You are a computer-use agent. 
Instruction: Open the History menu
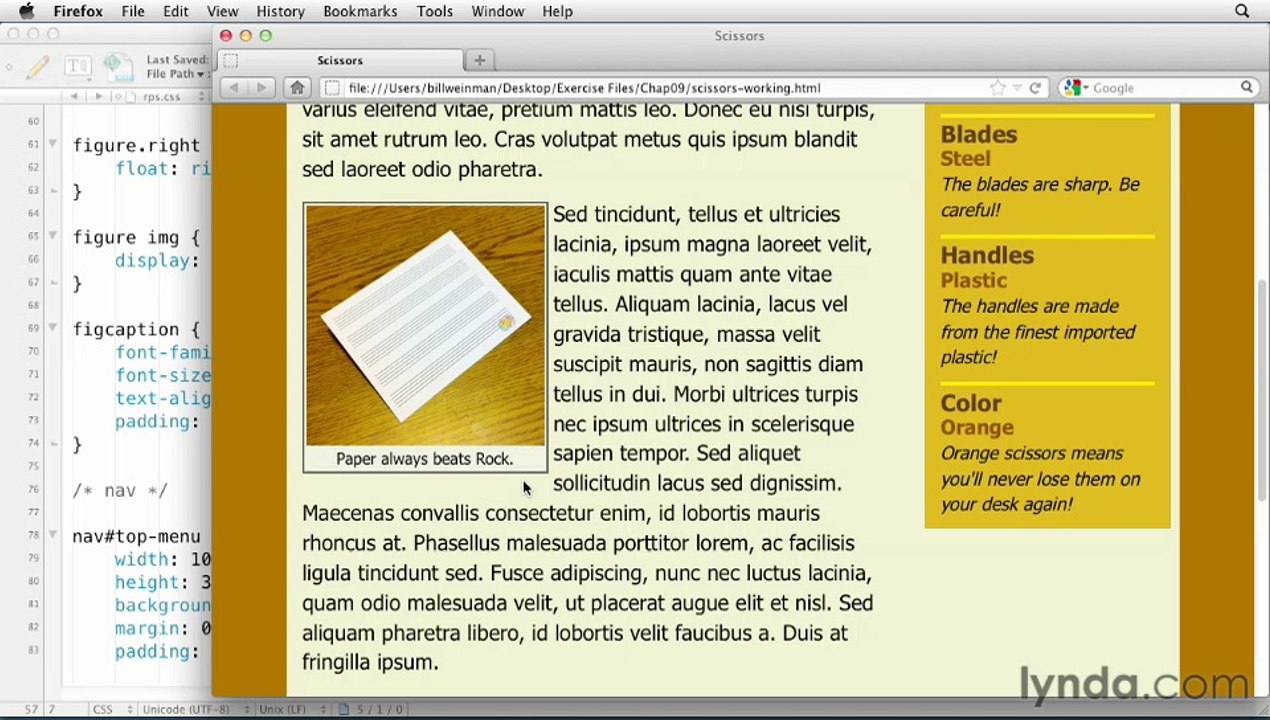click(280, 11)
